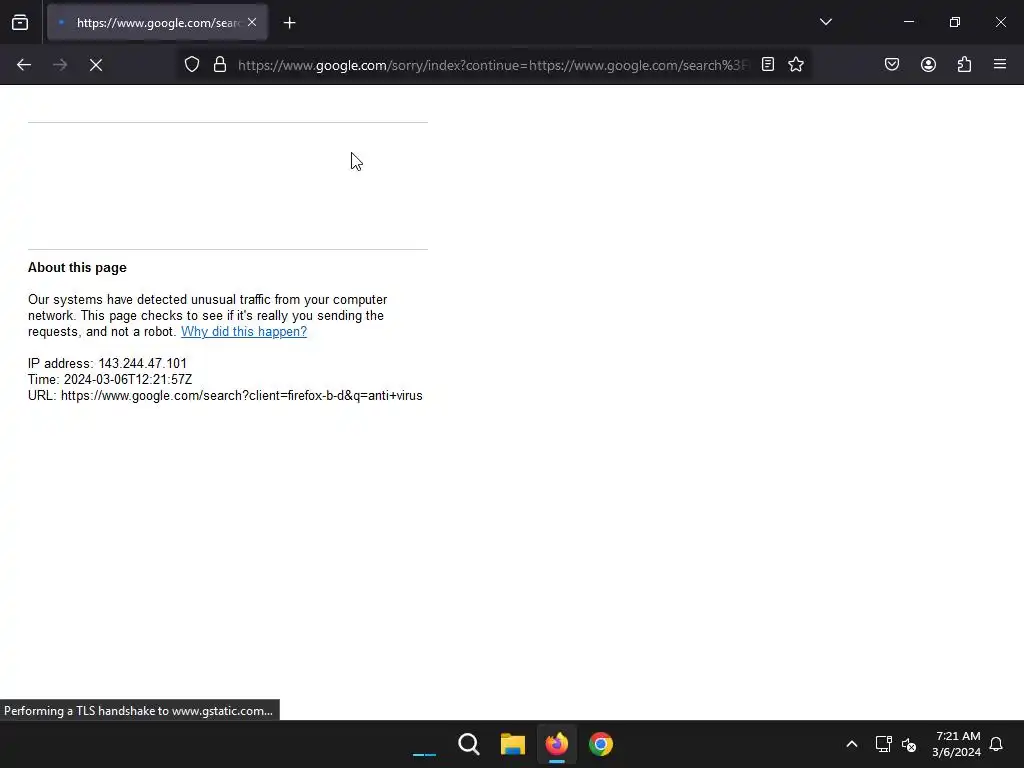Click the Time 2024-03-06T12:21:57Z line

pos(110,379)
